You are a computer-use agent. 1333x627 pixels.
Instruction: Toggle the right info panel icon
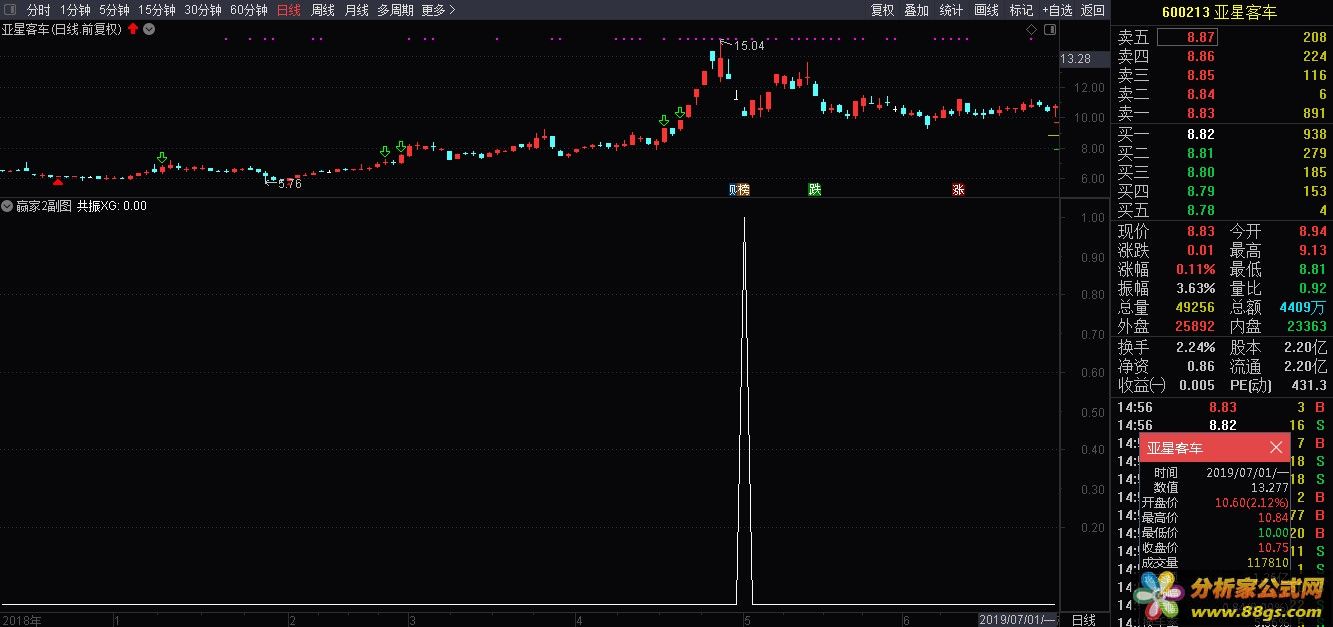pyautogui.click(x=1049, y=30)
